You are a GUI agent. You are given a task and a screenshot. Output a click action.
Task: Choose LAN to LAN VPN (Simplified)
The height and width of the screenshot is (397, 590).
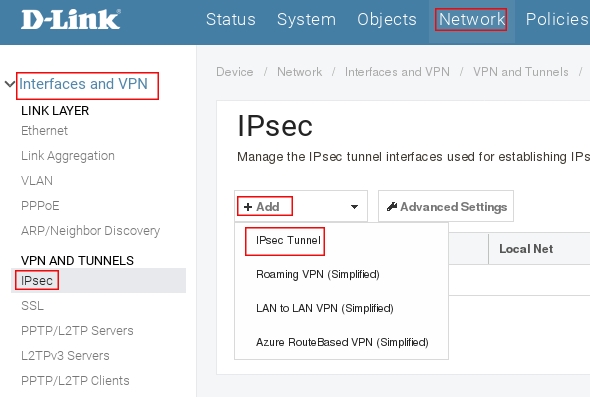[325, 308]
